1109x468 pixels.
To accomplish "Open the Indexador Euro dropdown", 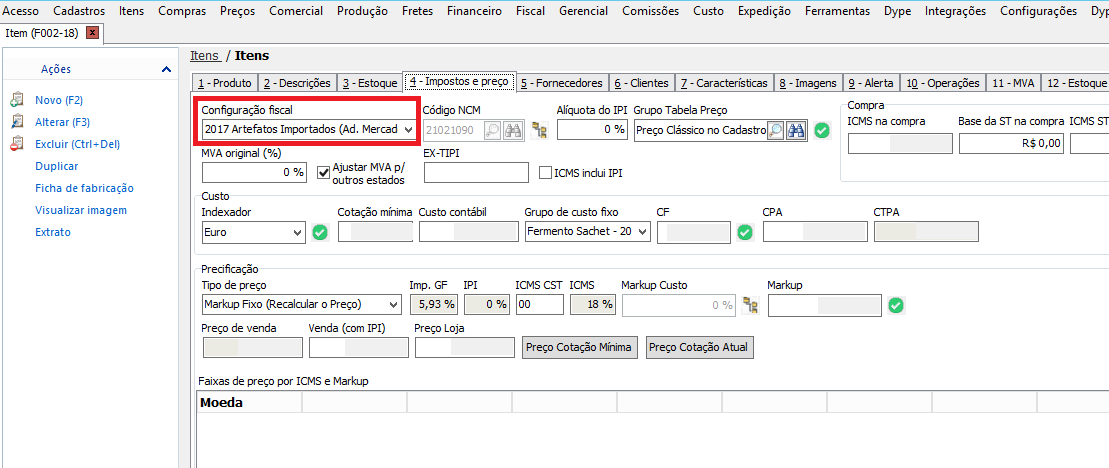I will tap(298, 232).
